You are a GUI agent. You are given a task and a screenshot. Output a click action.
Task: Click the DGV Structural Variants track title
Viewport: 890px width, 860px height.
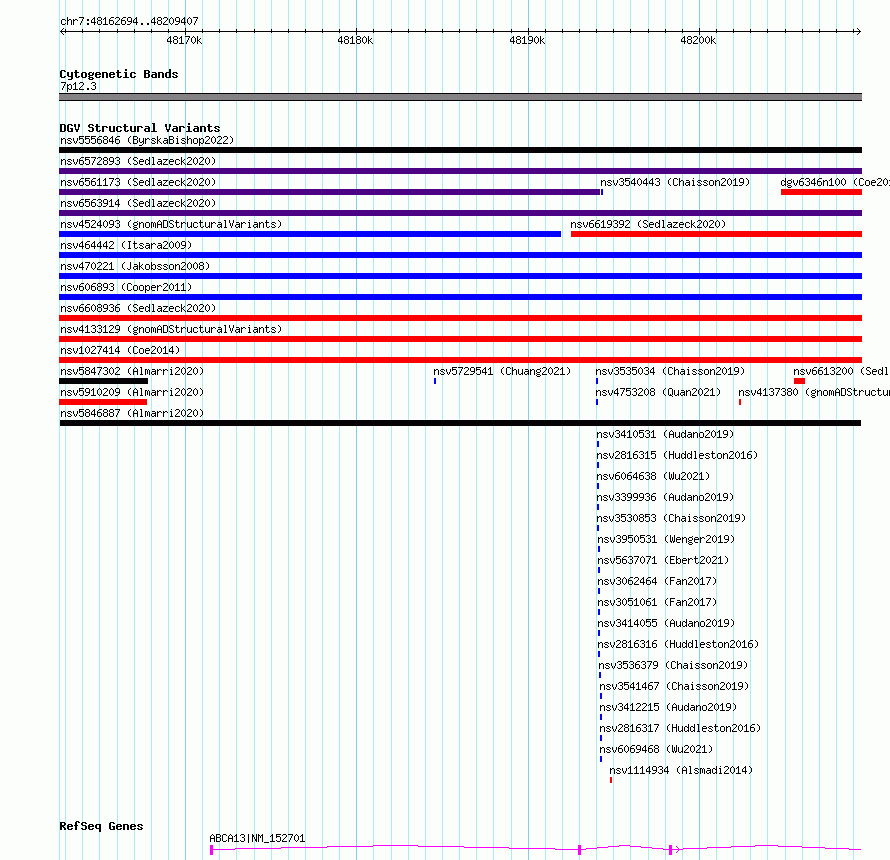(x=140, y=128)
